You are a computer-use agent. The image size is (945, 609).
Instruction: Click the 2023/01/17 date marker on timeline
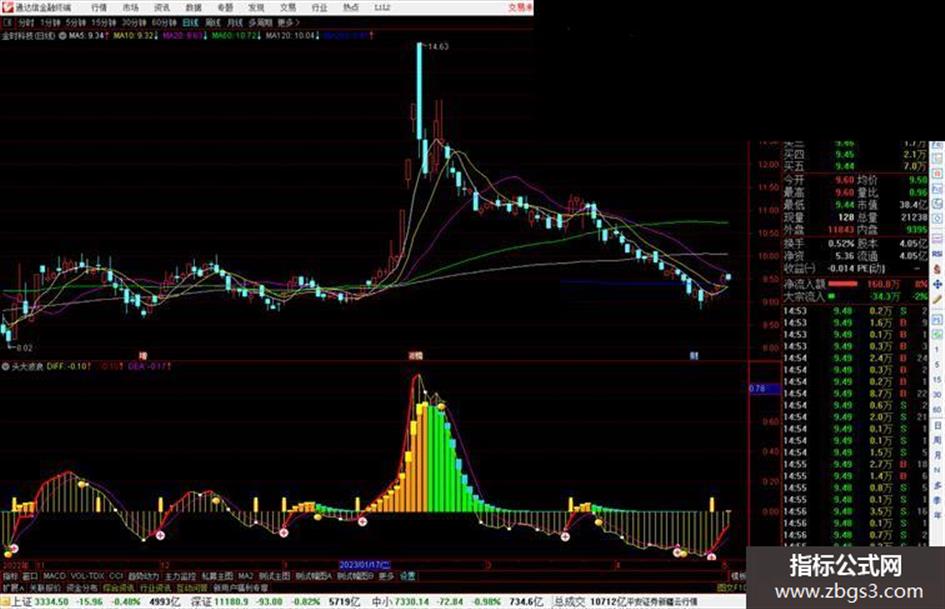(x=365, y=565)
